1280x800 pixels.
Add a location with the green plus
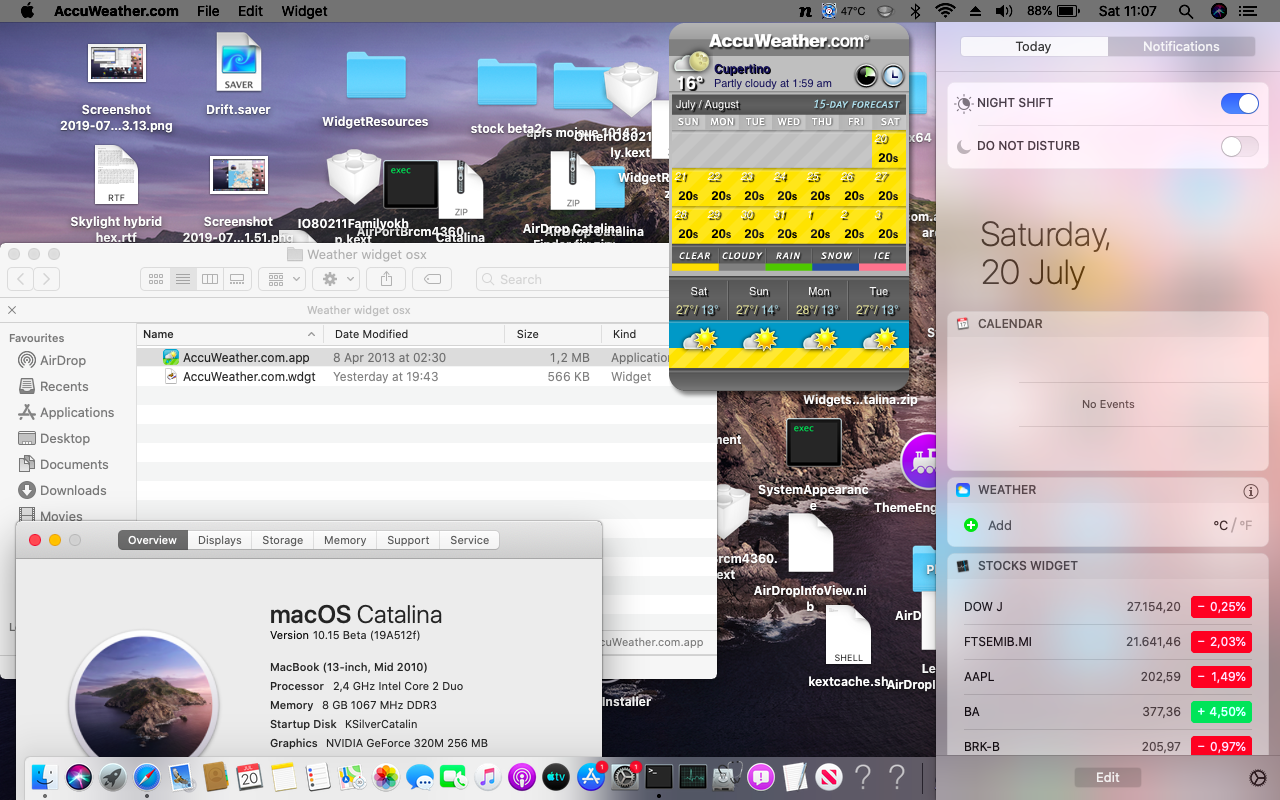point(970,525)
